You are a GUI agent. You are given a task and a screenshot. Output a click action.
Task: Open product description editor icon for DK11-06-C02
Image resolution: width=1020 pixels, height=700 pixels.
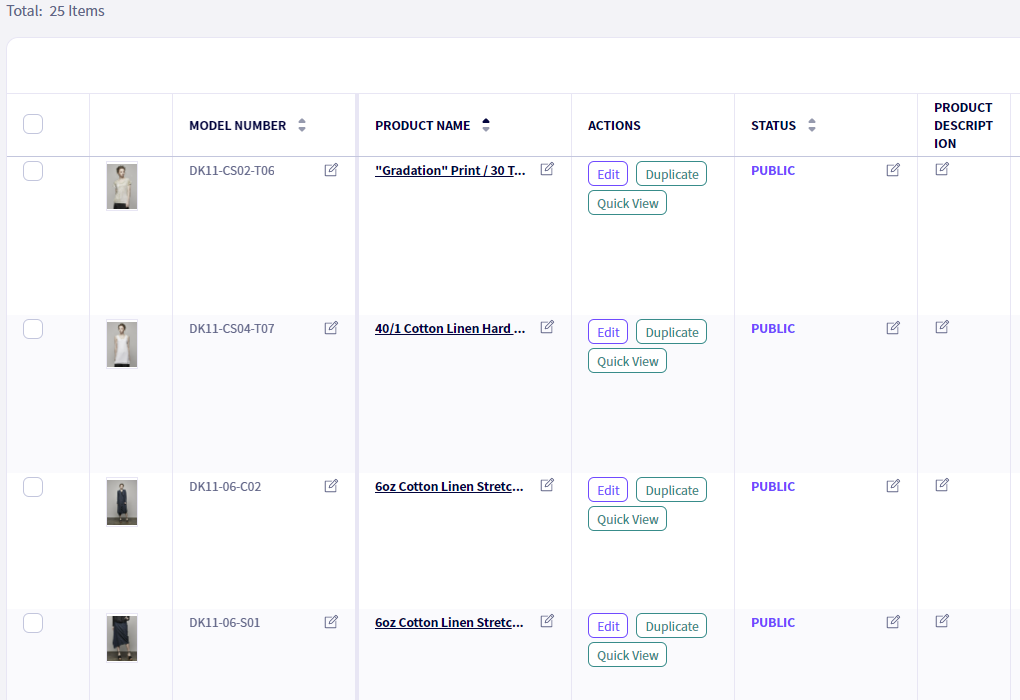point(942,485)
